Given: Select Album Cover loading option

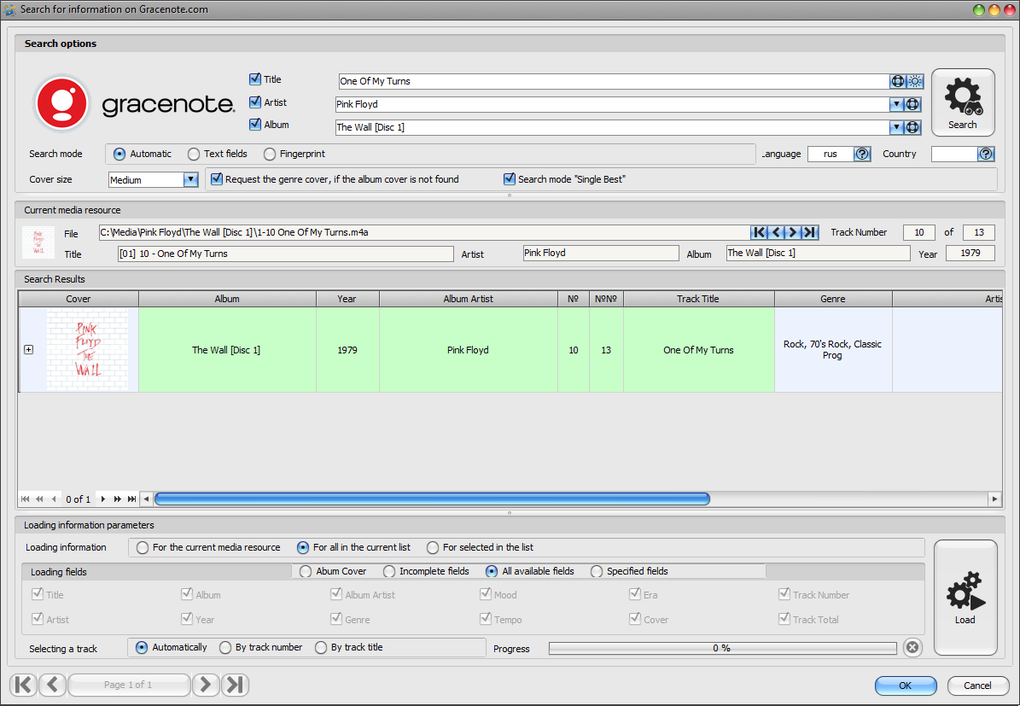Looking at the screenshot, I should [x=305, y=571].
